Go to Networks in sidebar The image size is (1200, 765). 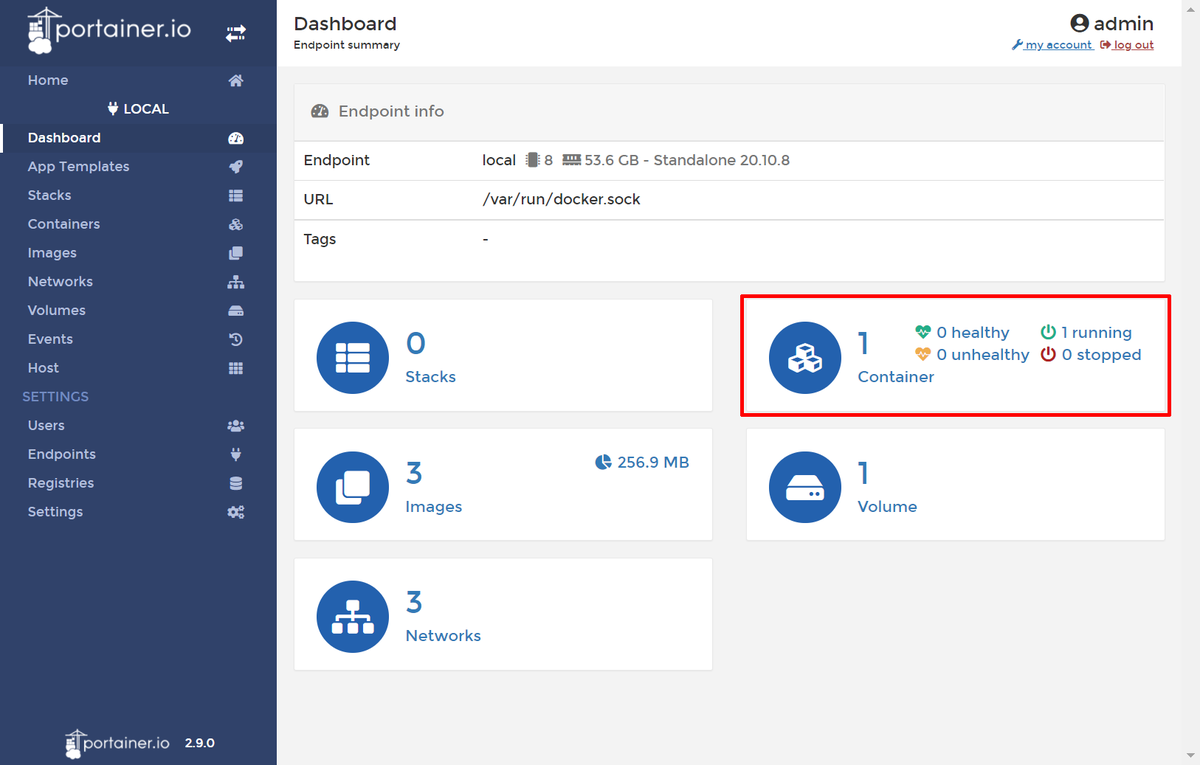pos(60,282)
